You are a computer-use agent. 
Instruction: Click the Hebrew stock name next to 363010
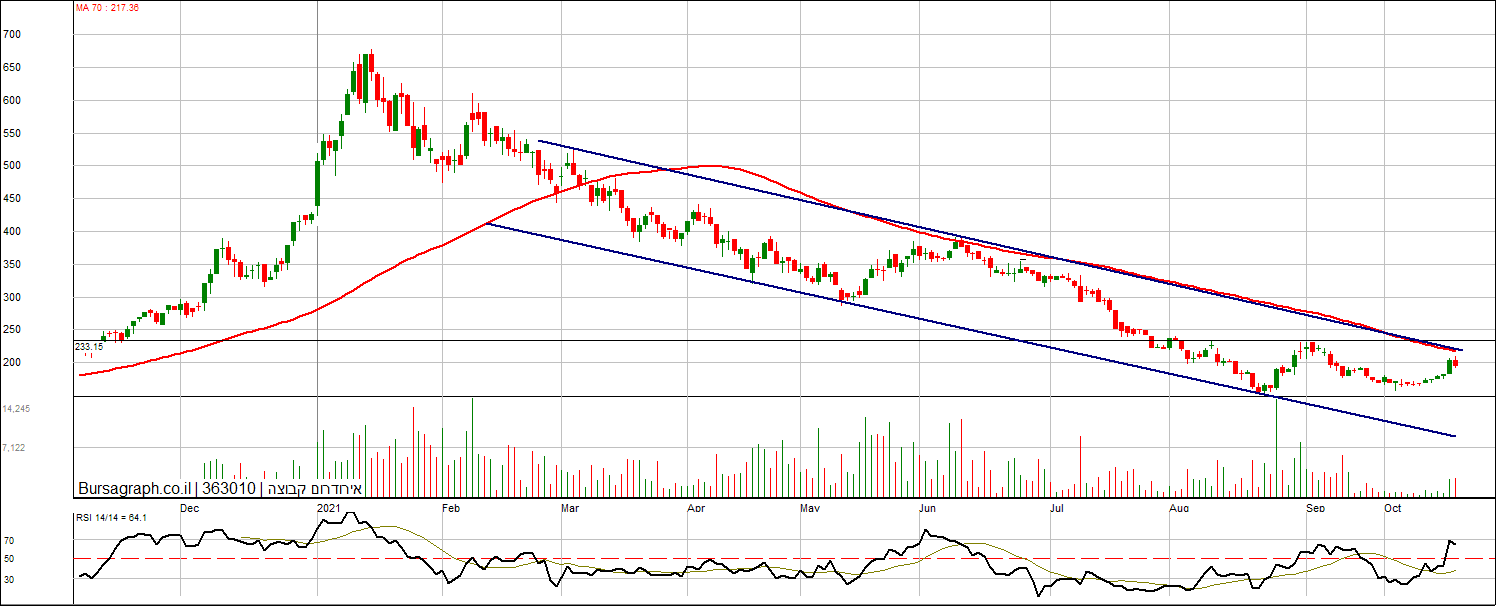point(313,489)
